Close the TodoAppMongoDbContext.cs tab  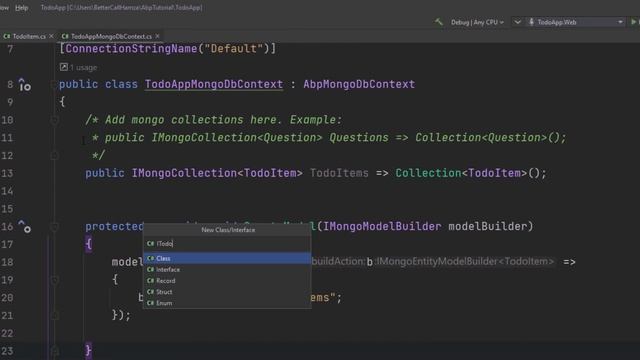158,36
